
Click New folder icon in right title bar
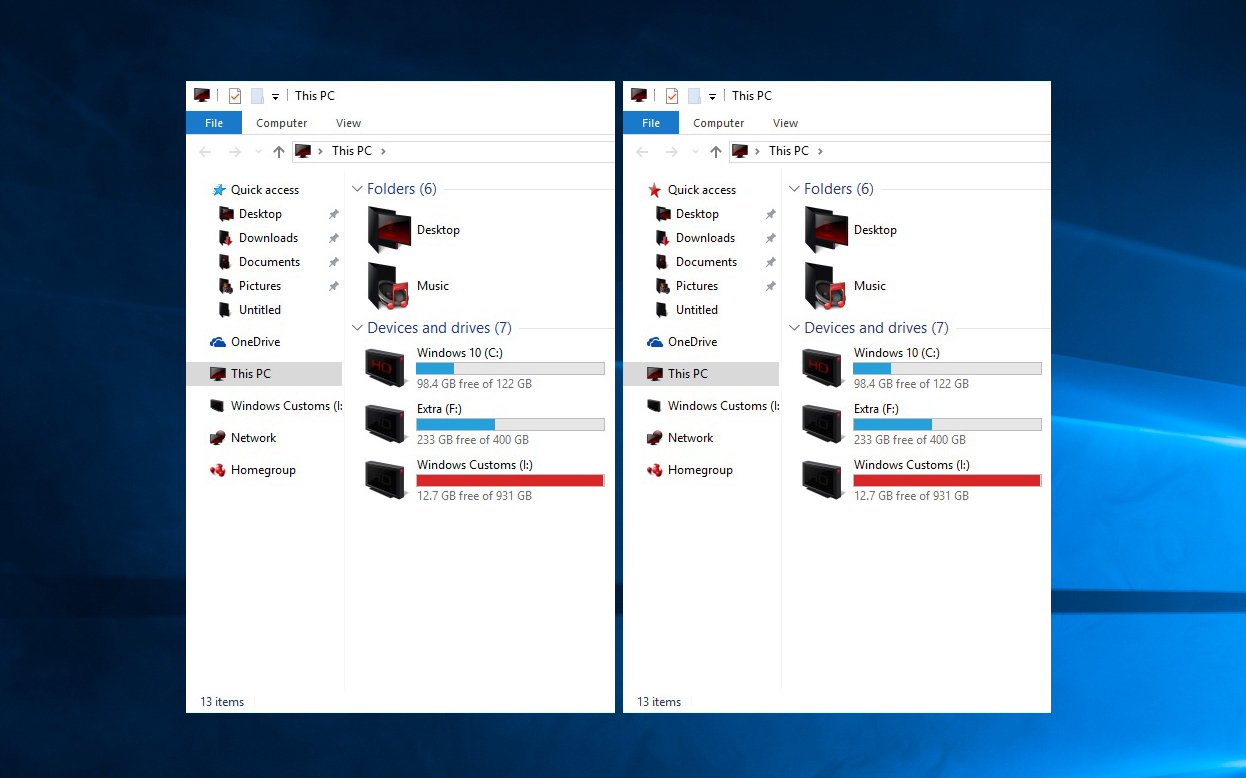tap(694, 96)
